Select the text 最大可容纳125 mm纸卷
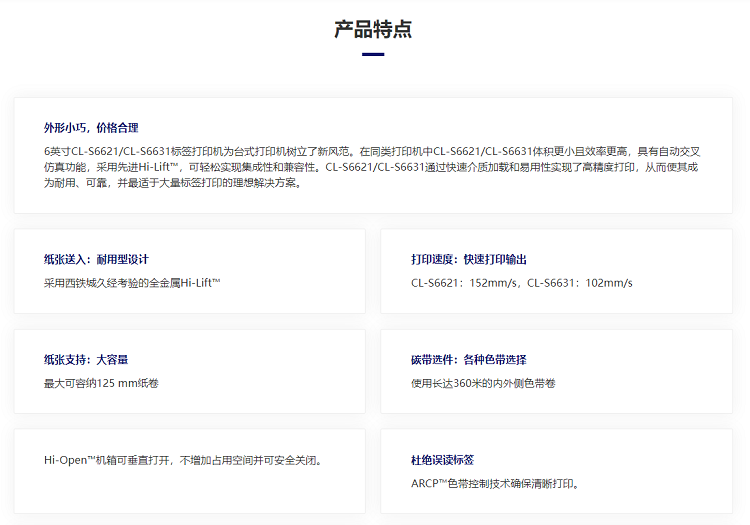 click(x=101, y=383)
